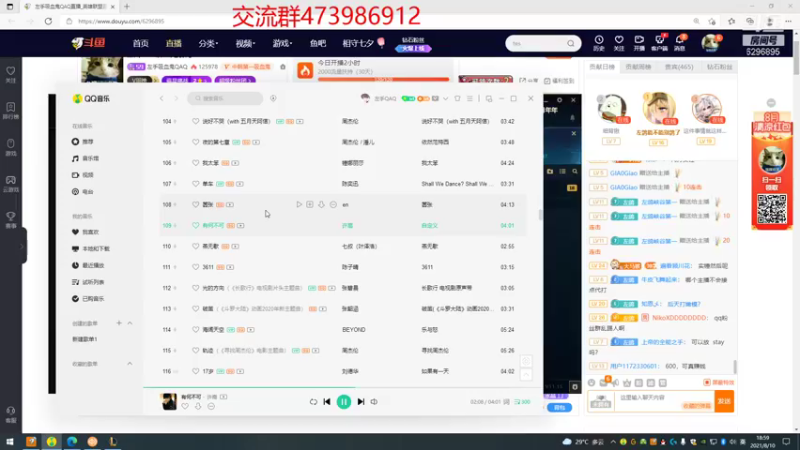Open Recently Played in QQ Music sidebar
The height and width of the screenshot is (450, 800).
(x=88, y=265)
